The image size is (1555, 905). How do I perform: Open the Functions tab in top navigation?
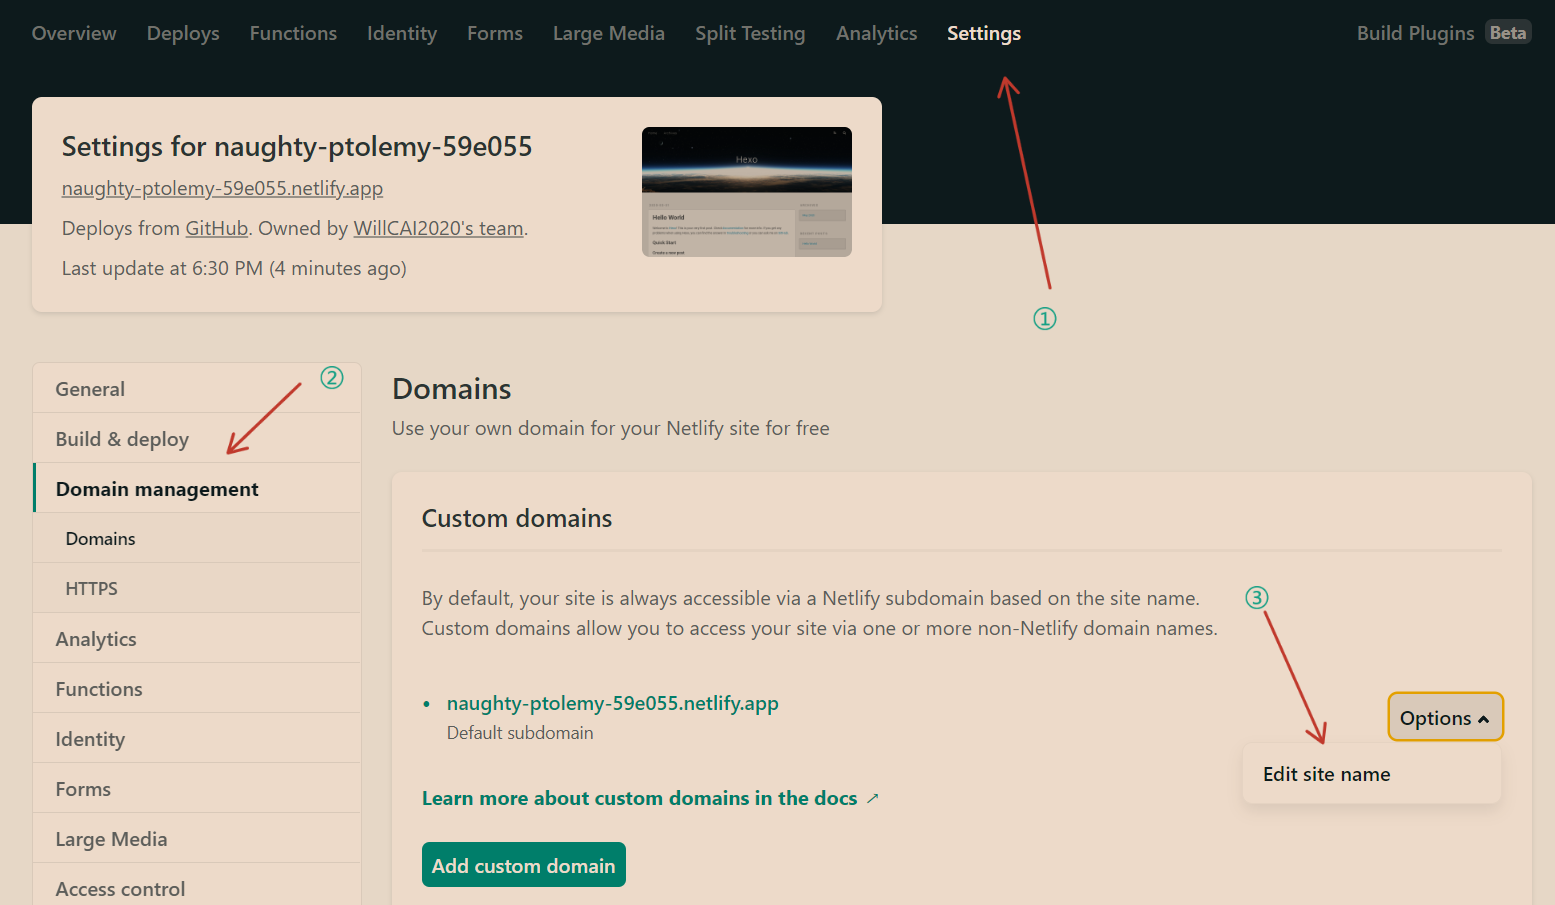293,33
